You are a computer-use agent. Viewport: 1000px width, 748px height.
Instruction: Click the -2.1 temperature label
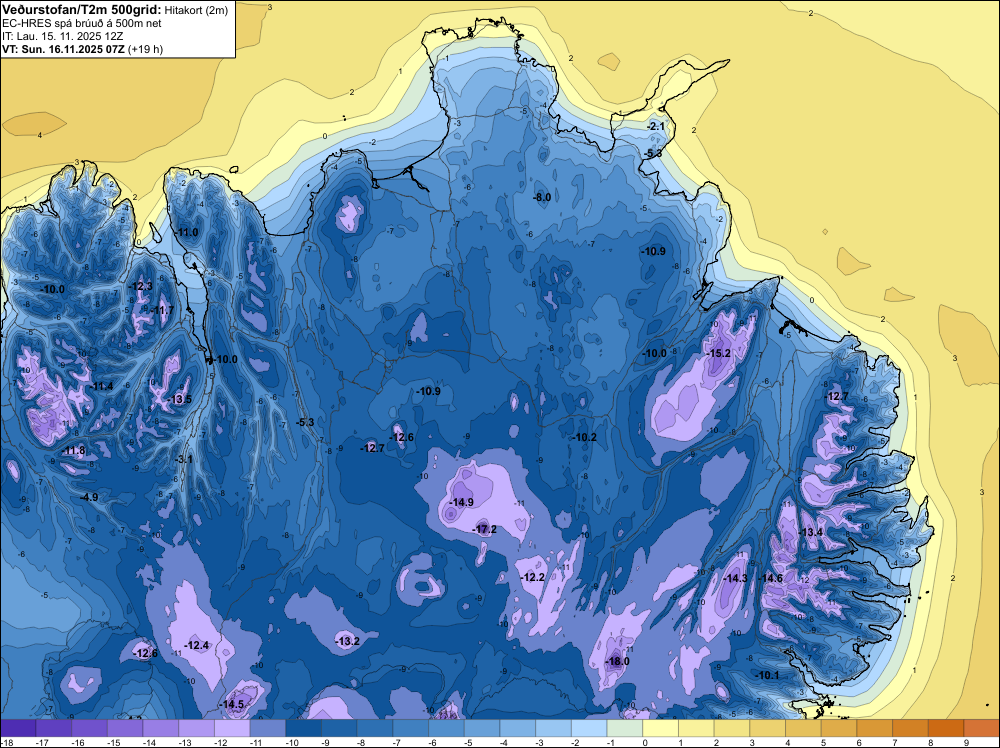(656, 126)
